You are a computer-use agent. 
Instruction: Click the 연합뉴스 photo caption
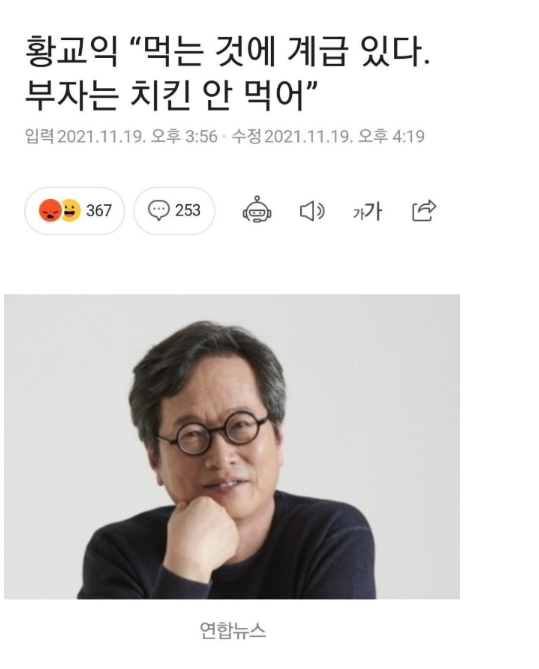233,631
